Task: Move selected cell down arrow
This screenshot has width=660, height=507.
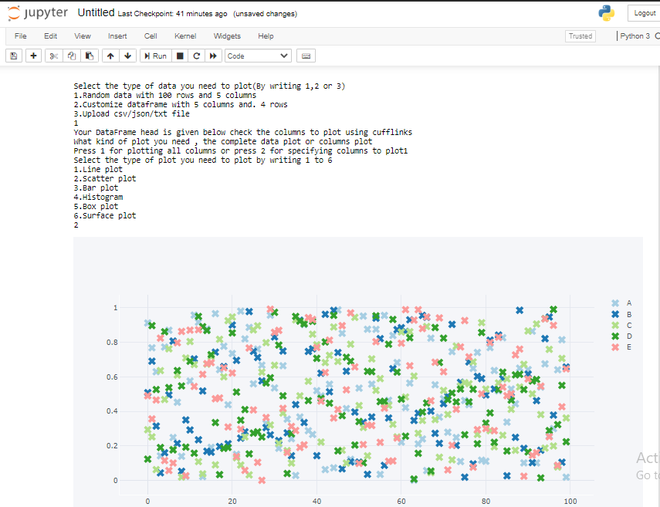Action: [x=128, y=56]
